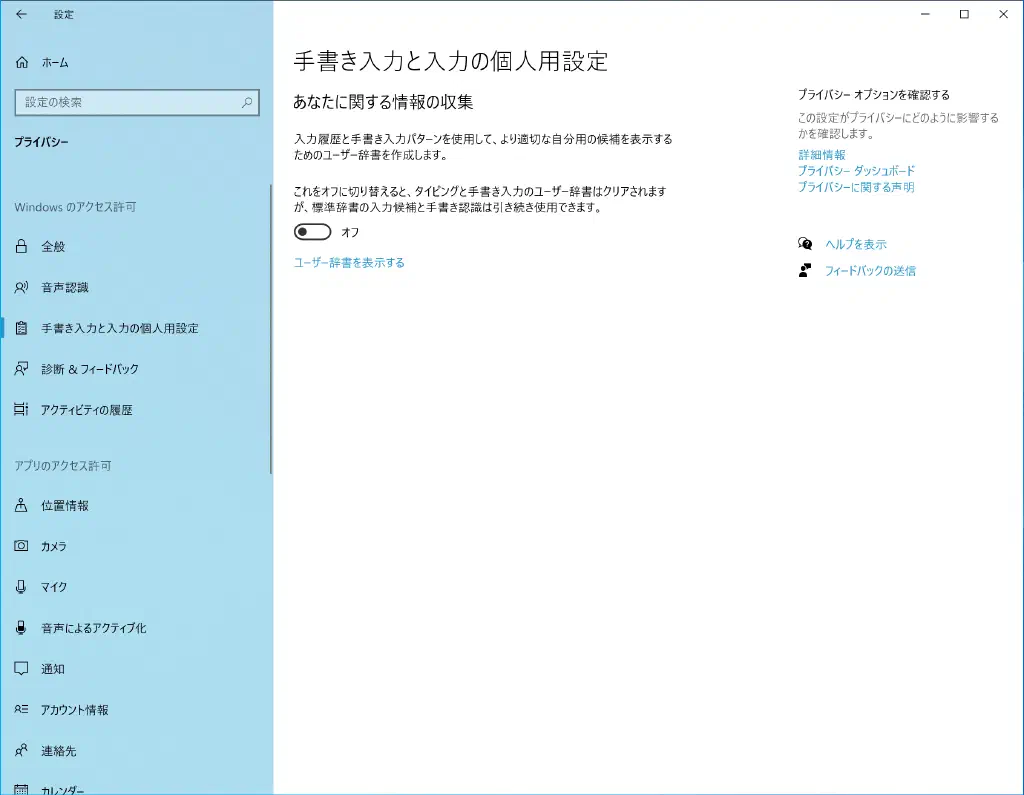This screenshot has width=1024, height=795.
Task: Select アカウント情報 in the sidebar
Action: click(74, 710)
